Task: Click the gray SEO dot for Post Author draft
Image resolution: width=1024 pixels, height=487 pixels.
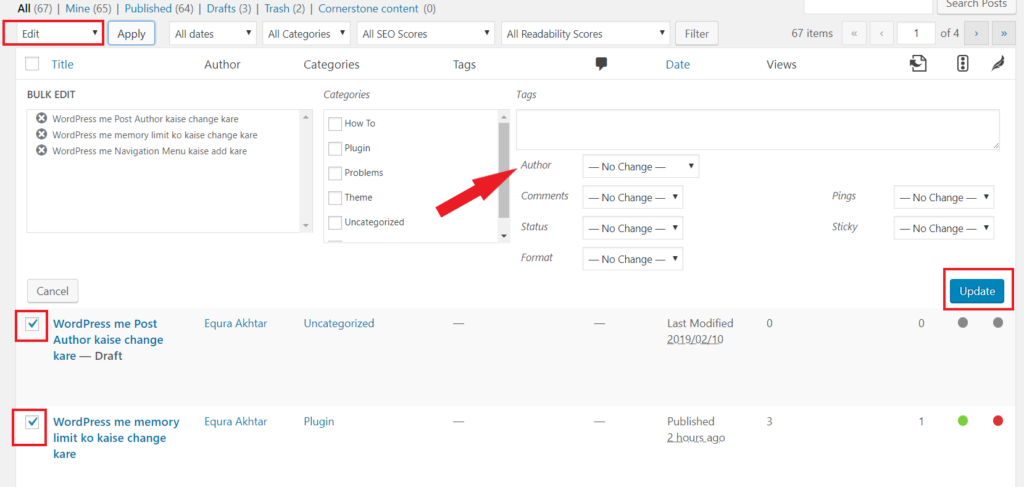Action: click(x=962, y=322)
